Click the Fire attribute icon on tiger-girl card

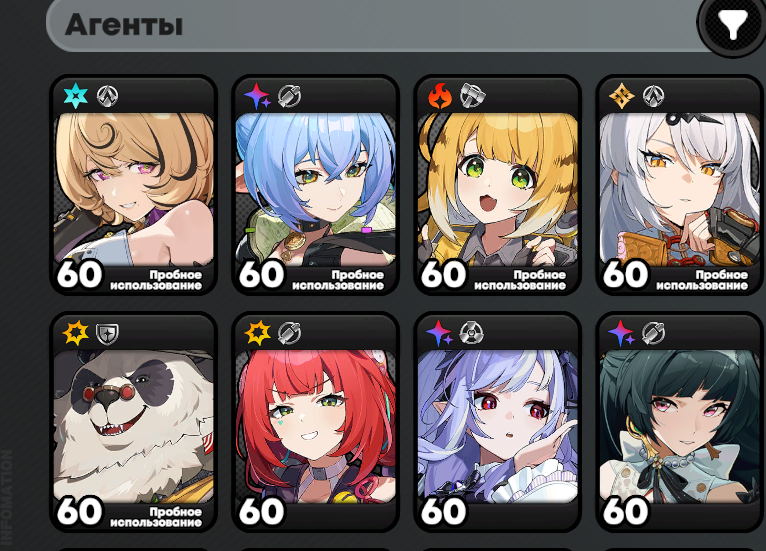440,96
